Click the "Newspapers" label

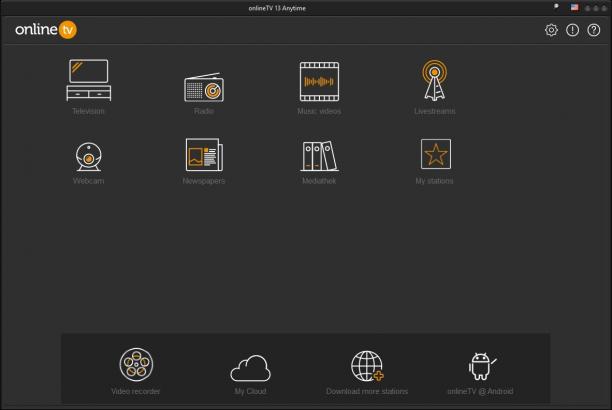click(x=204, y=181)
